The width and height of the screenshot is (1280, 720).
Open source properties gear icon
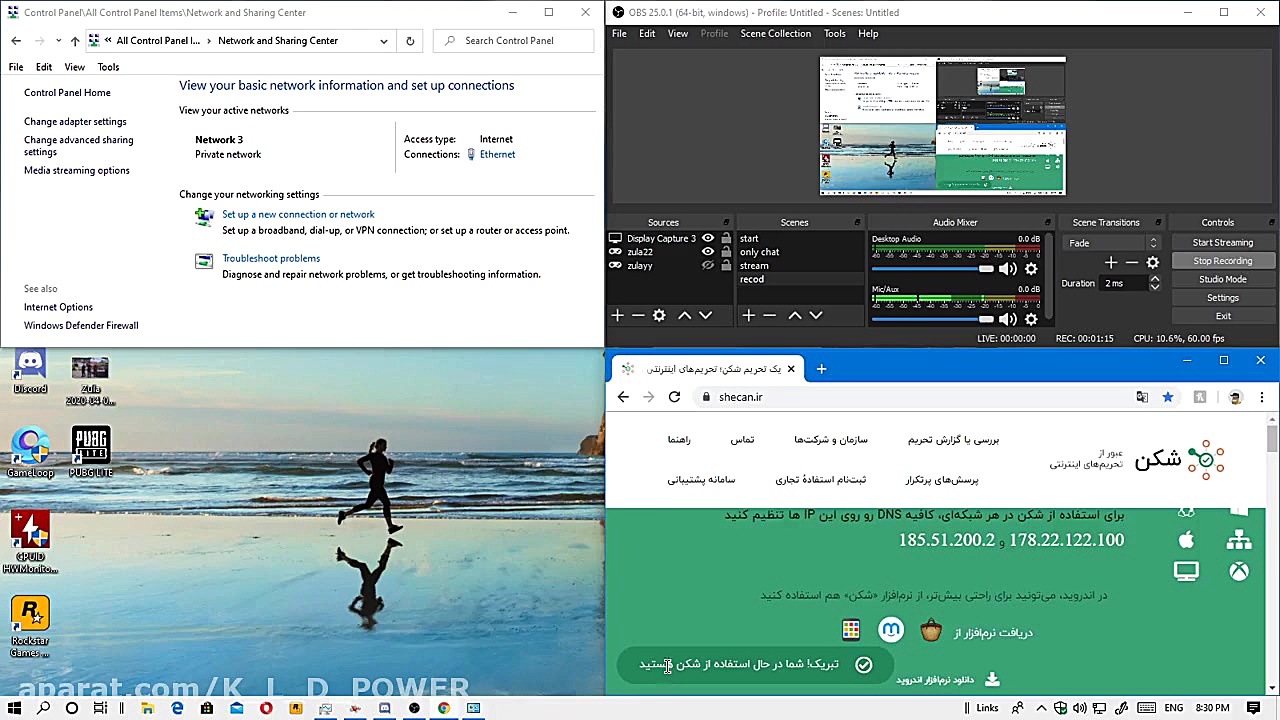[659, 315]
